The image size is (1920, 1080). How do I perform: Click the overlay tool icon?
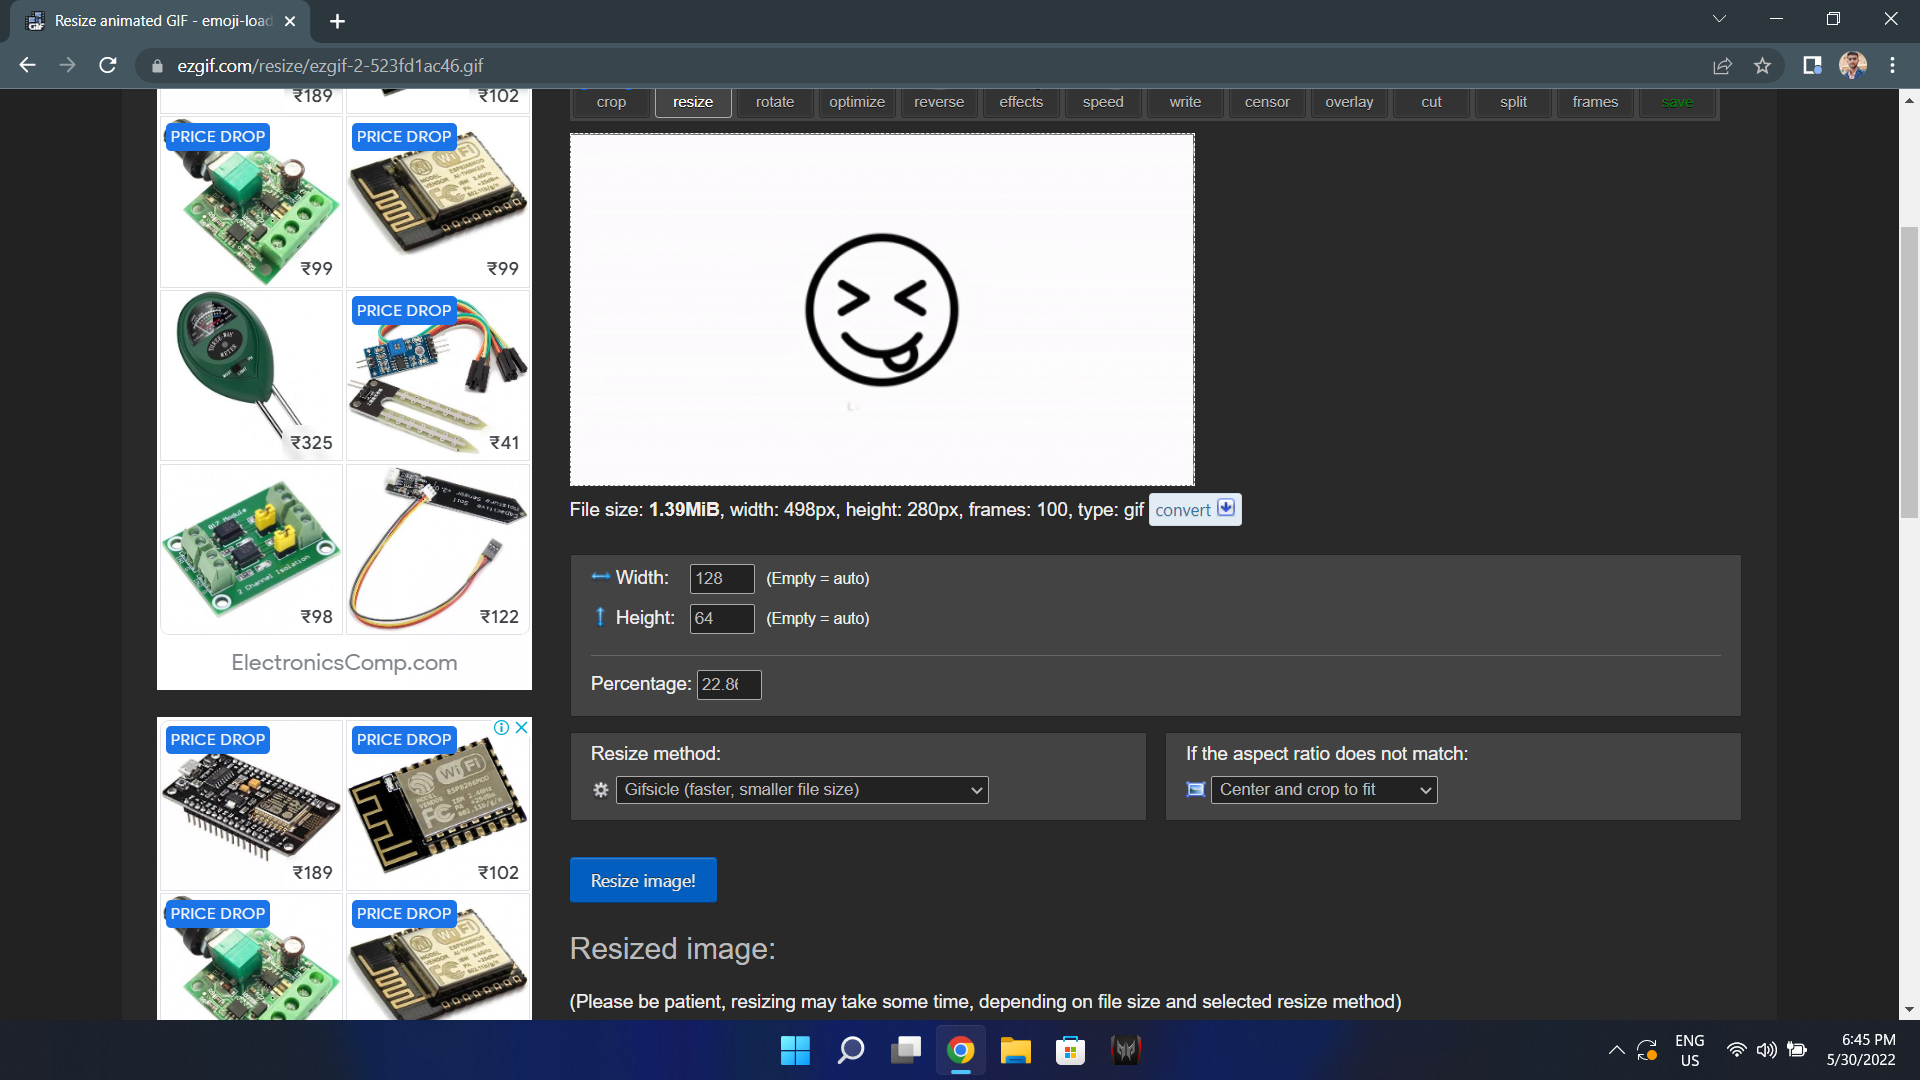coord(1348,102)
